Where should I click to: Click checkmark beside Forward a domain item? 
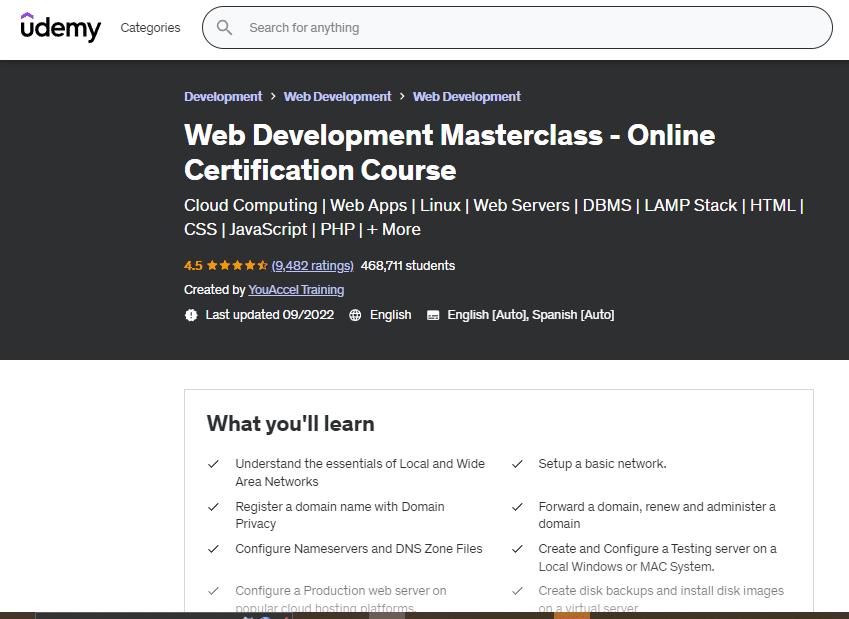click(518, 507)
